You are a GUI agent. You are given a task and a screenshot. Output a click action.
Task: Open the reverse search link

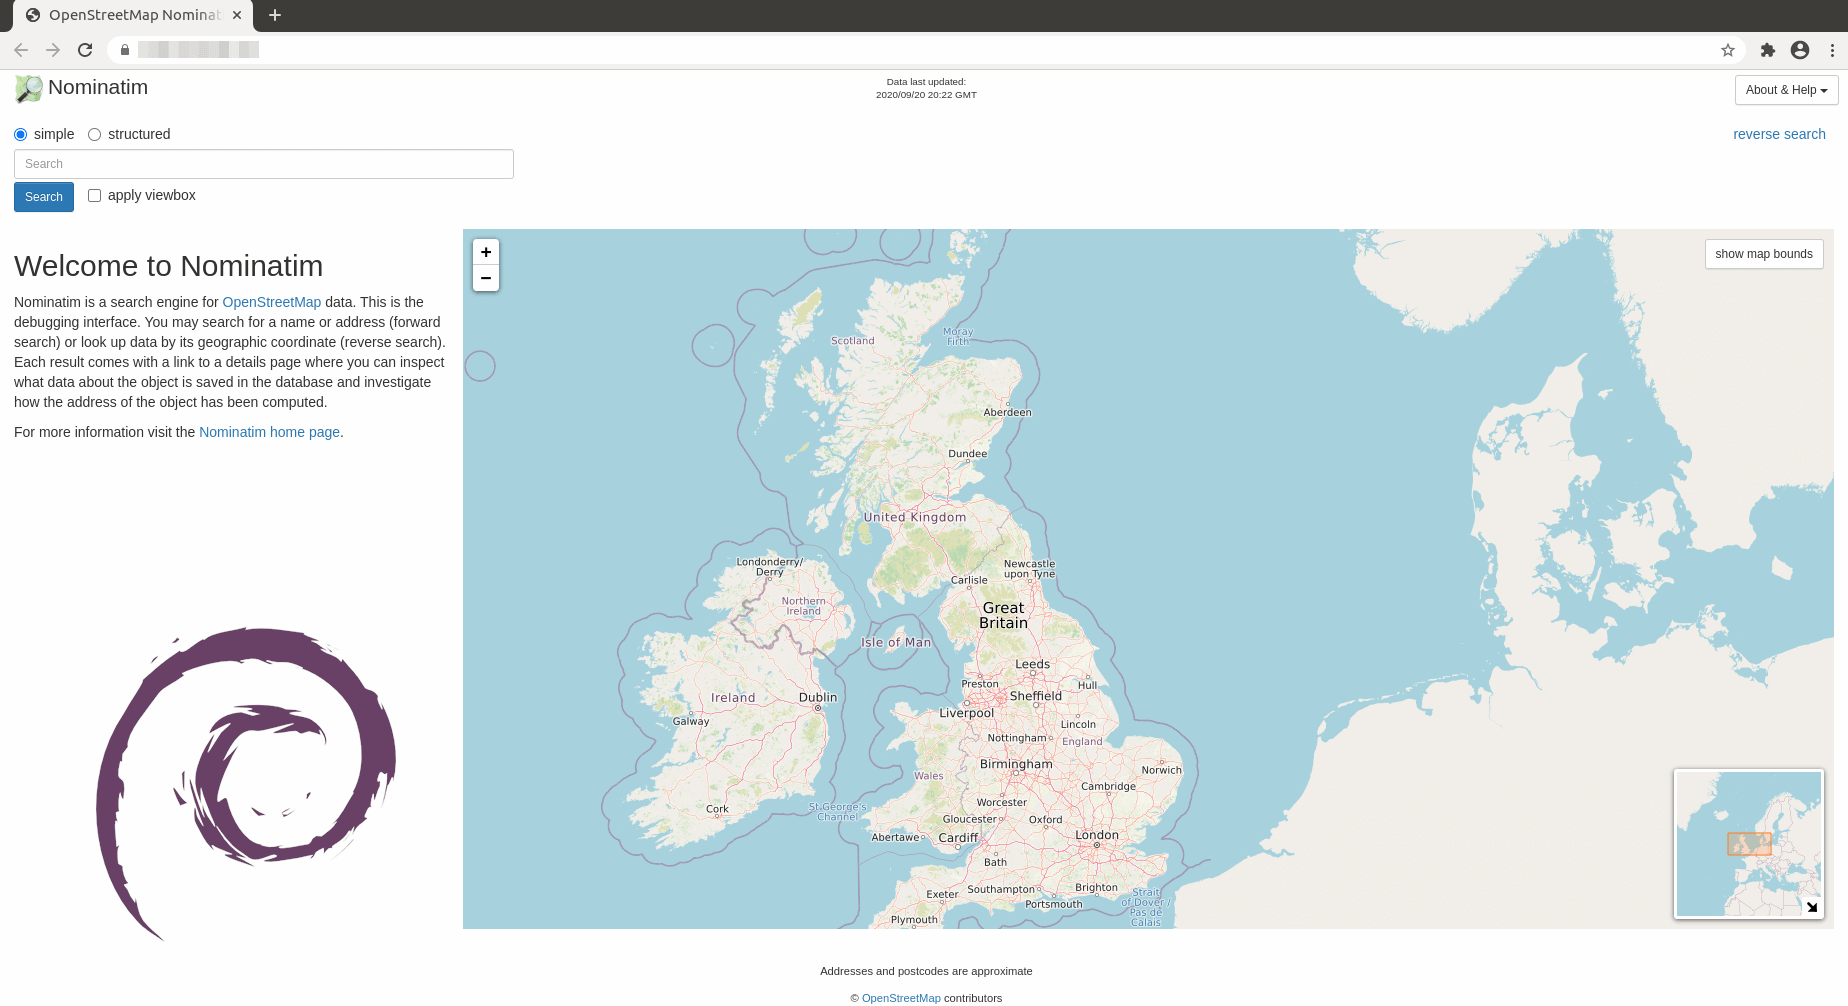[1779, 134]
